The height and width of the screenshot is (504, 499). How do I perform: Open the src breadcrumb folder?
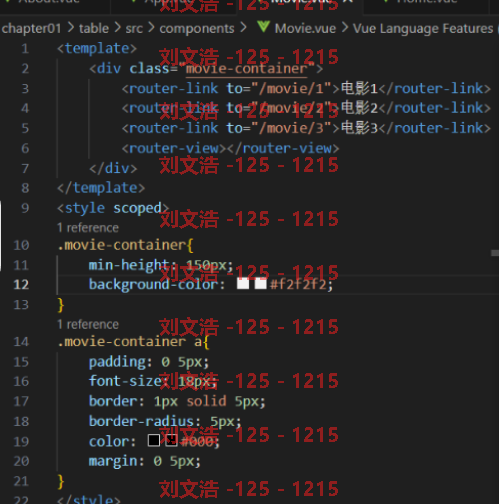[x=134, y=28]
